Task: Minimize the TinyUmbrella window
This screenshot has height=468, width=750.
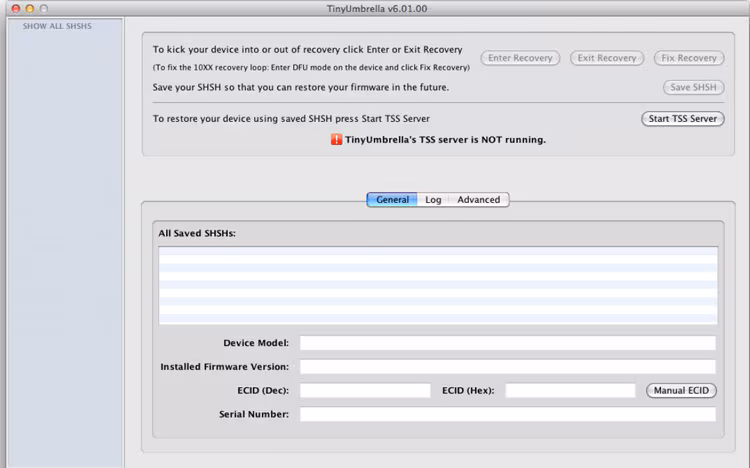Action: tap(30, 9)
